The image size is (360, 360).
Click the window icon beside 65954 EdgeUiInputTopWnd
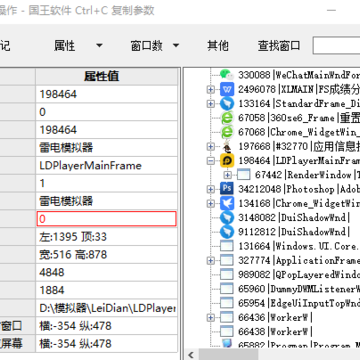227,303
